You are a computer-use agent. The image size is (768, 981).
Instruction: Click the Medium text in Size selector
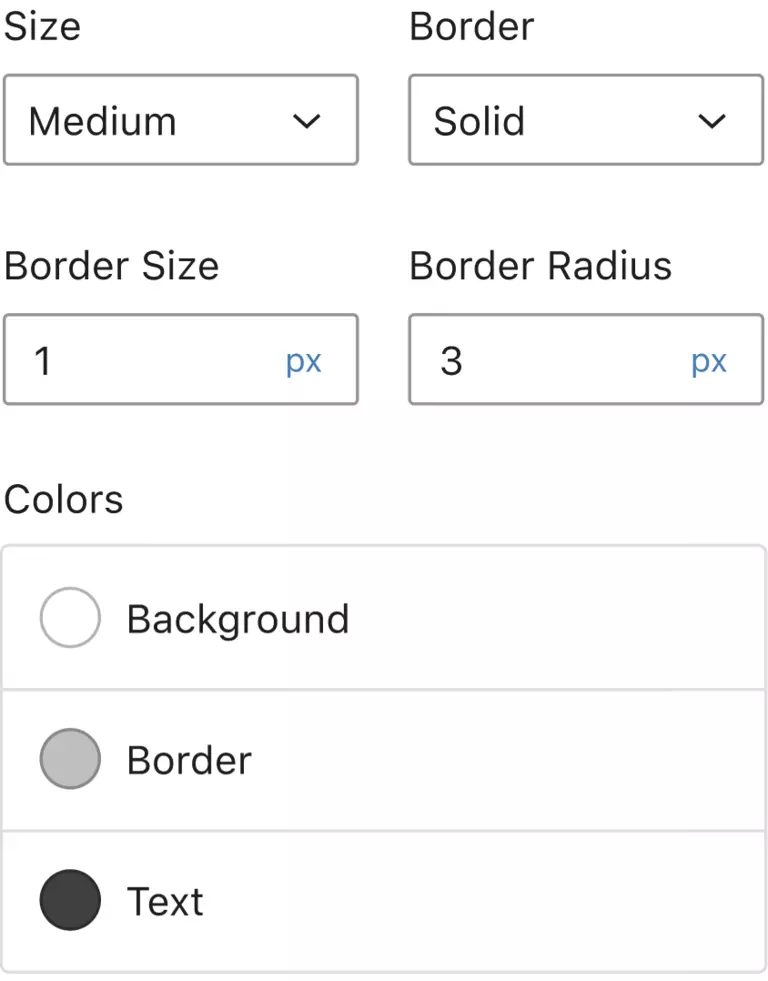[x=102, y=122]
